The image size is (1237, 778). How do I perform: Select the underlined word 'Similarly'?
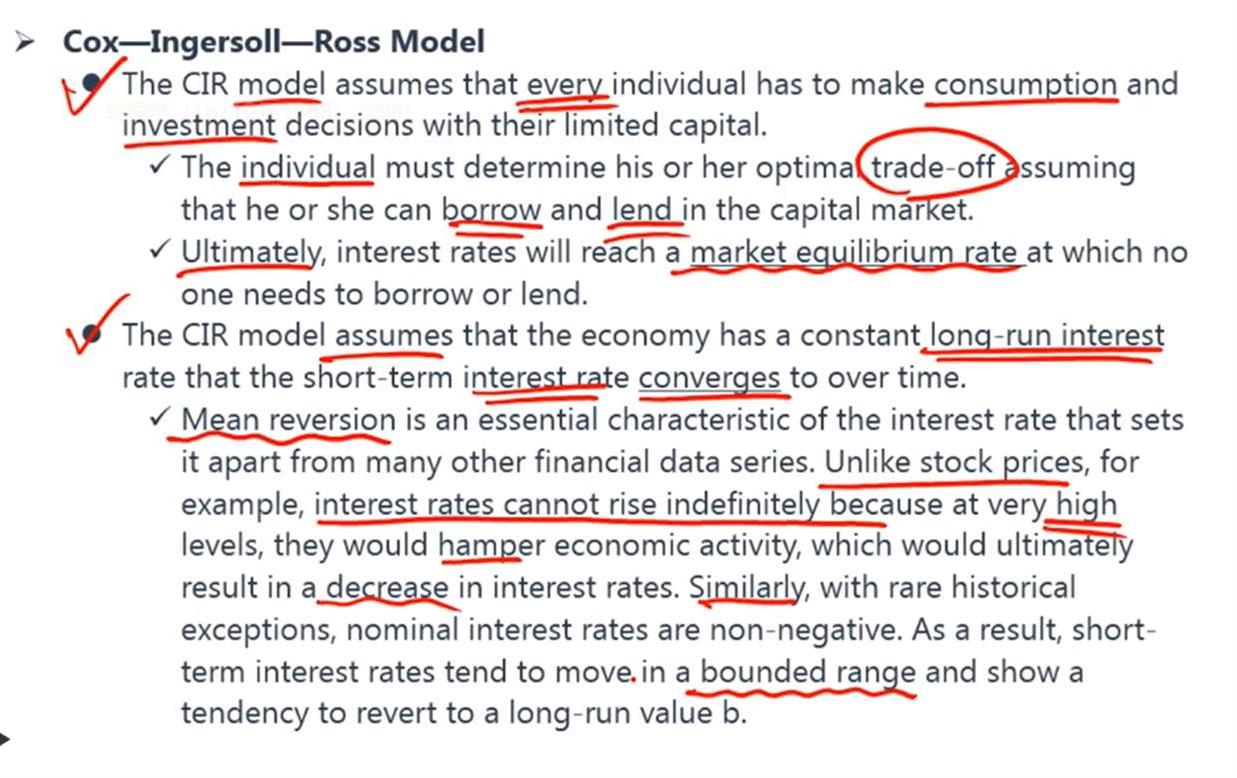tap(745, 589)
